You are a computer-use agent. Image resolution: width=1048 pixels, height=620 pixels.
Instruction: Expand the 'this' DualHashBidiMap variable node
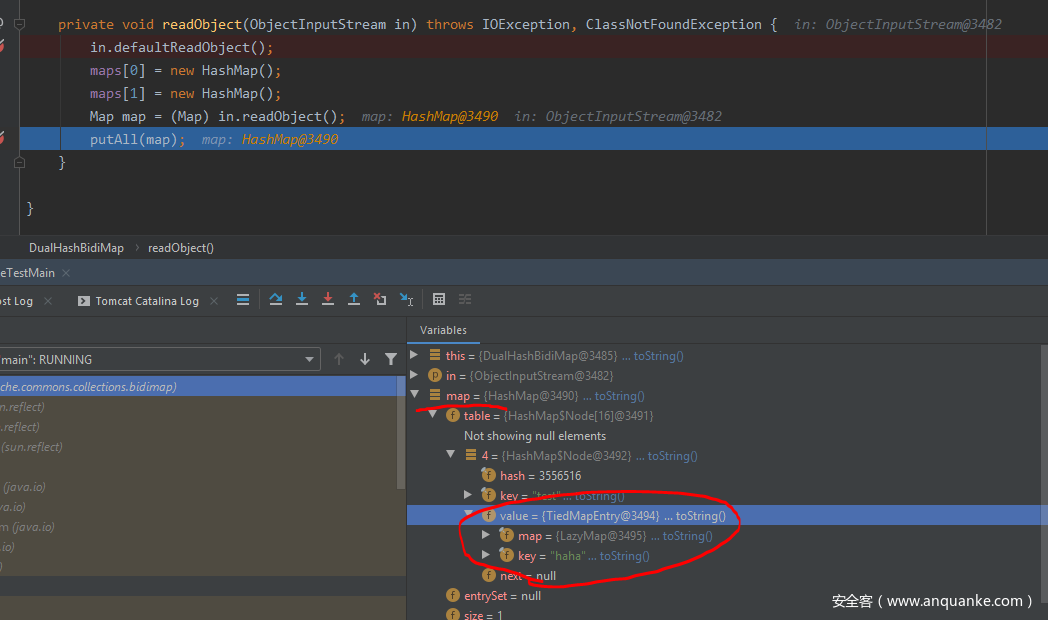414,355
